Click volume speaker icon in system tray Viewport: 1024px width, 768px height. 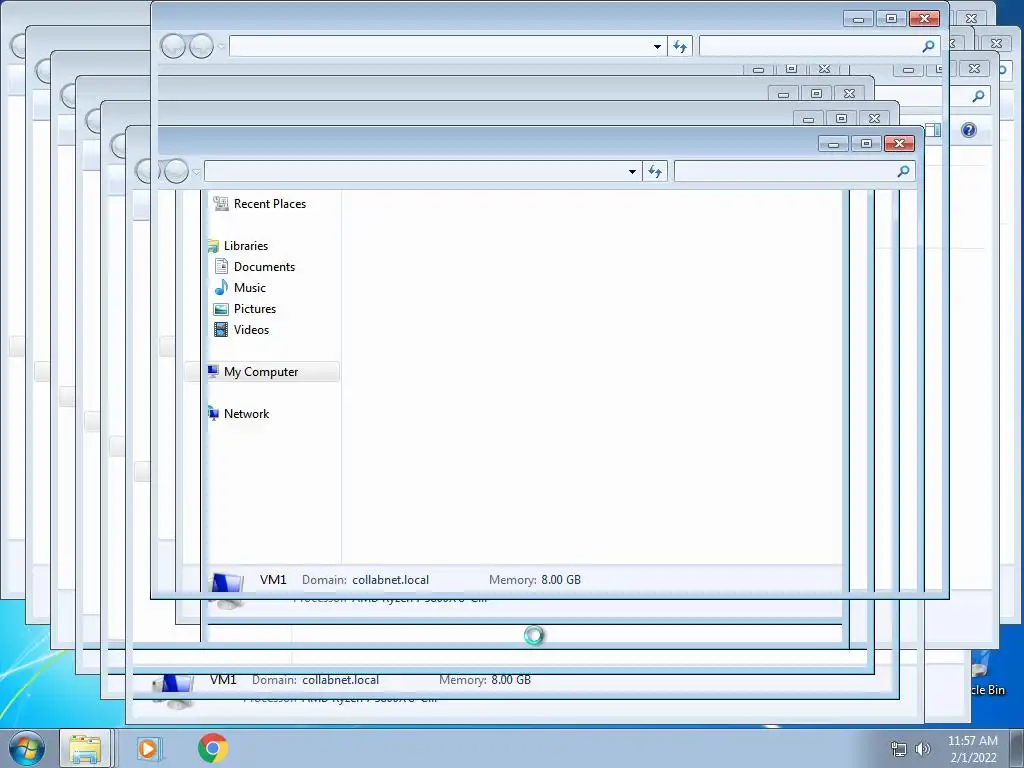pos(923,749)
